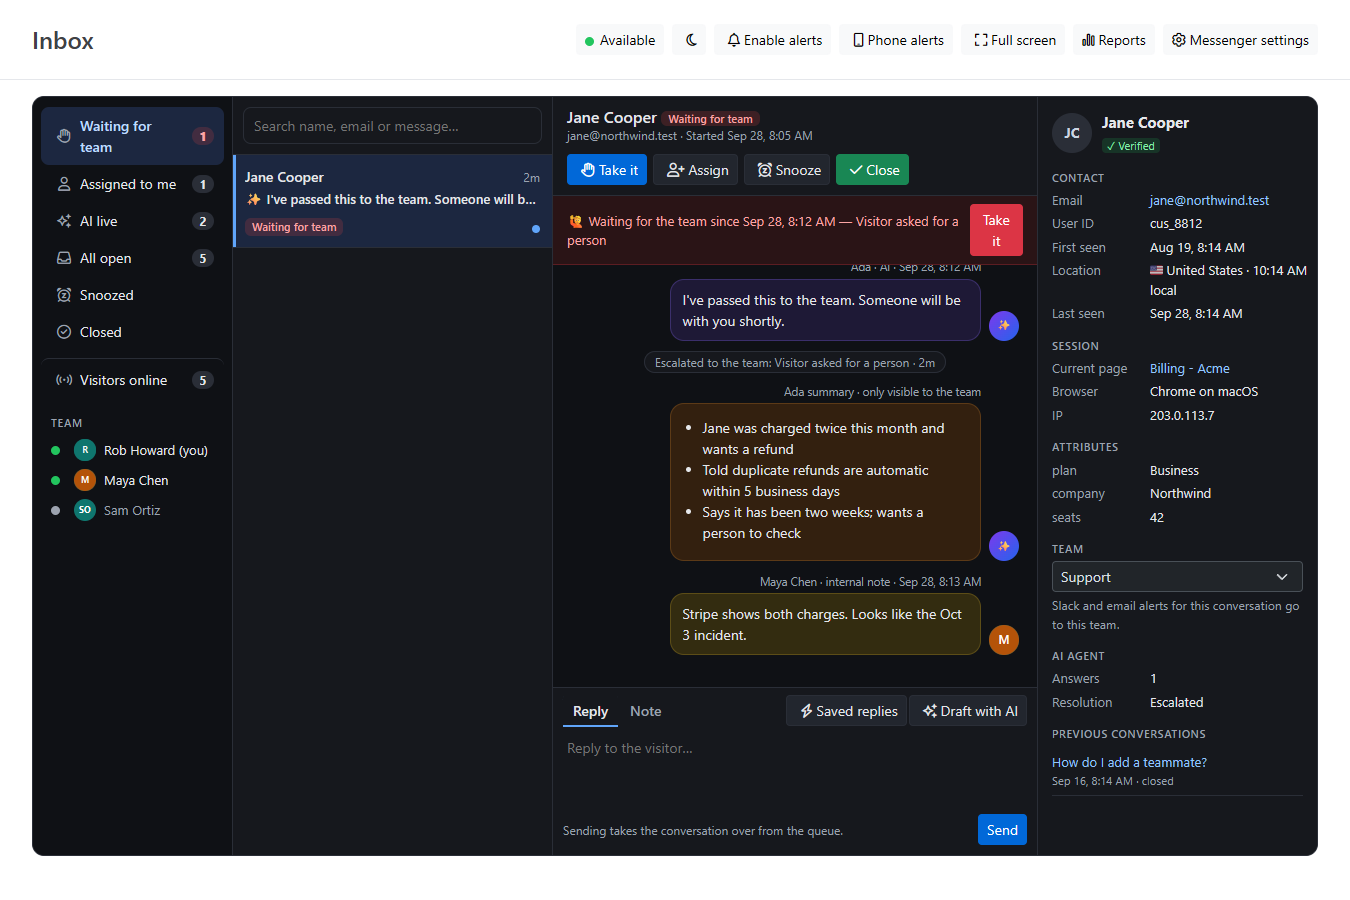Open Rob Howard's team avatar
Image resolution: width=1350 pixels, height=900 pixels.
[x=85, y=450]
